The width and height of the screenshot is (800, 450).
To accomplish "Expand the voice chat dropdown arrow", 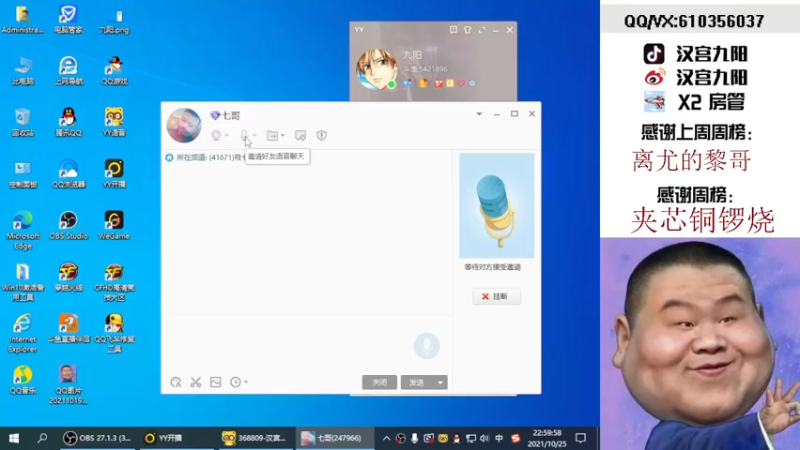I will click(x=255, y=135).
